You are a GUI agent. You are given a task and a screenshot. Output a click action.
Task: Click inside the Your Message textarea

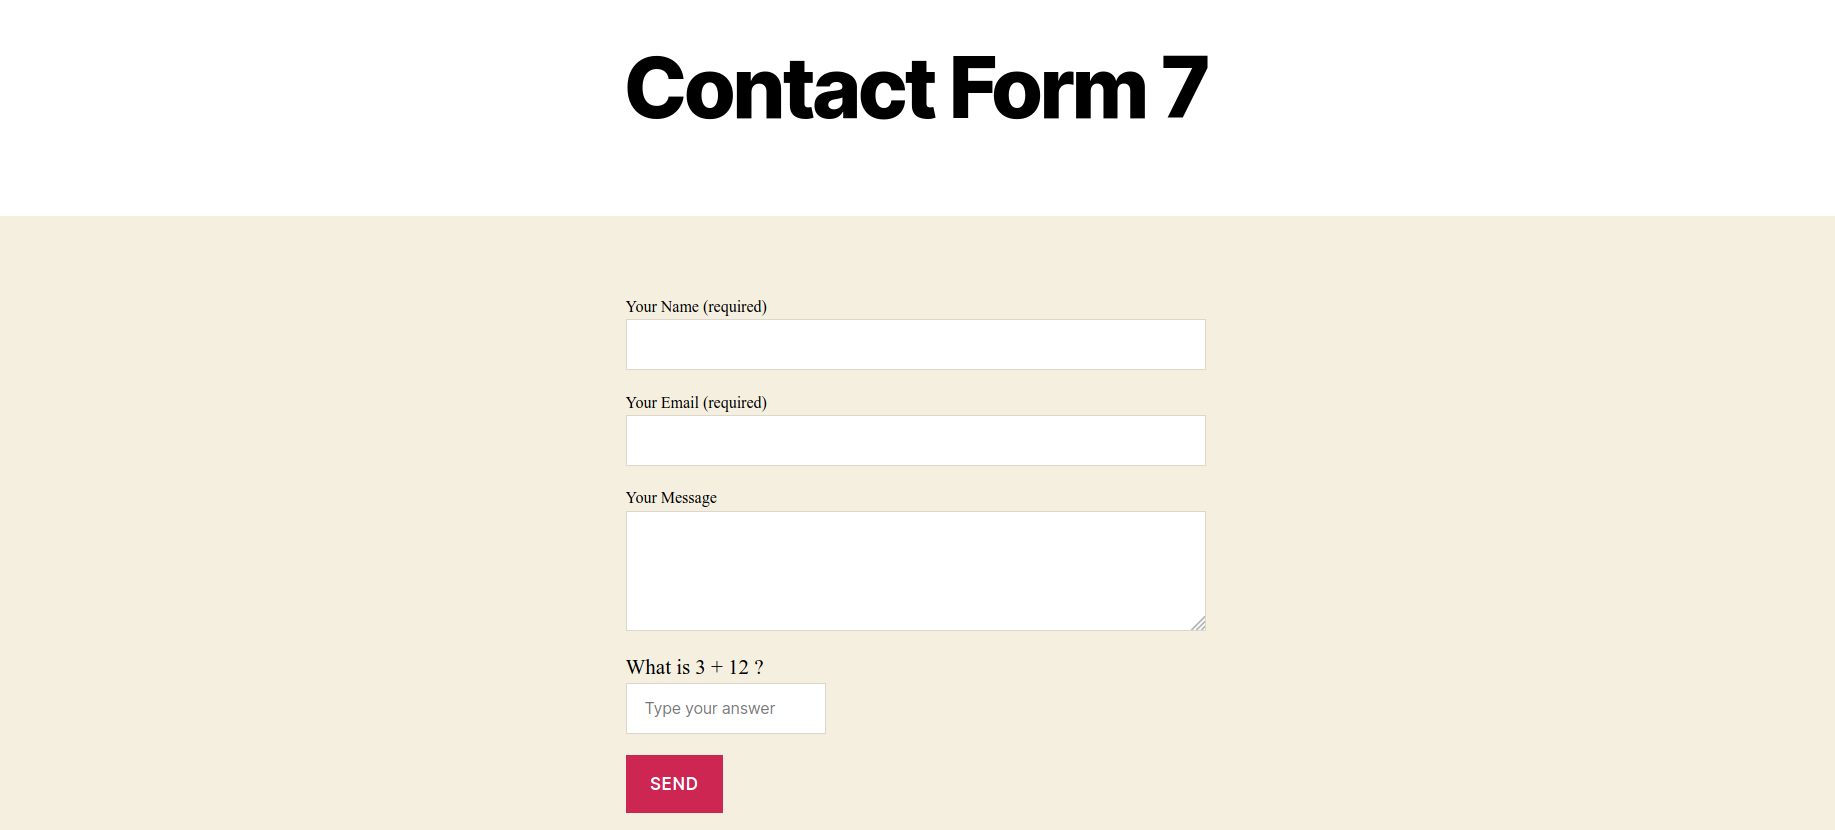(916, 571)
